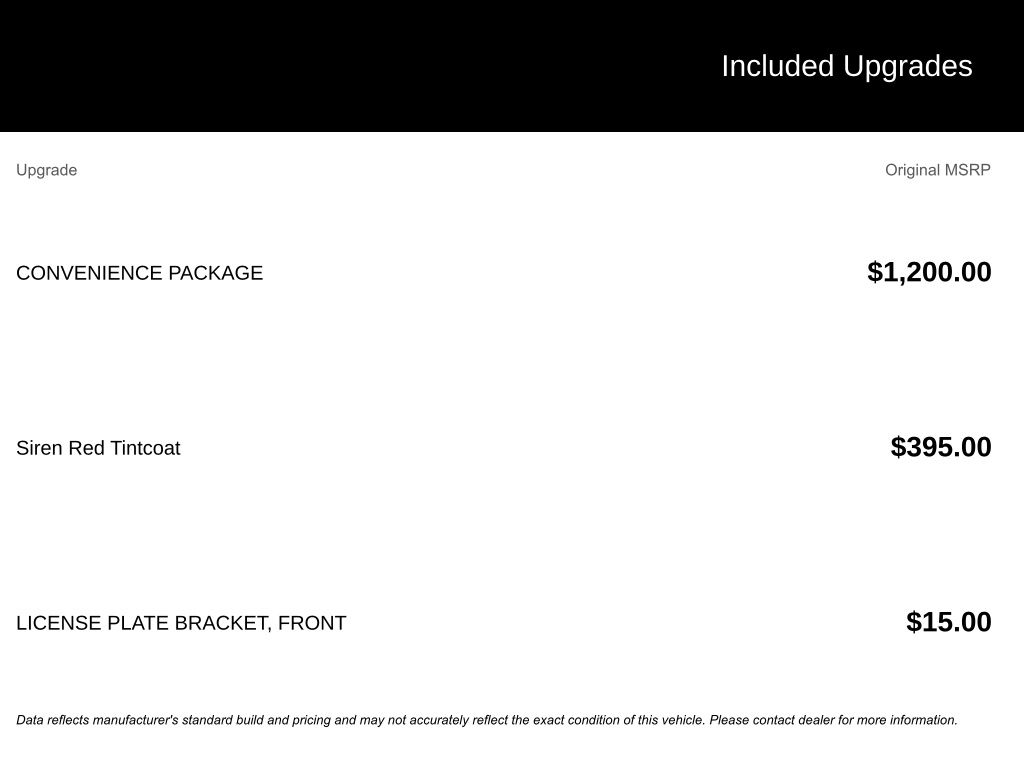Viewport: 1024px width, 768px height.
Task: Click the word 'Siren' in the second row
Action: click(39, 448)
